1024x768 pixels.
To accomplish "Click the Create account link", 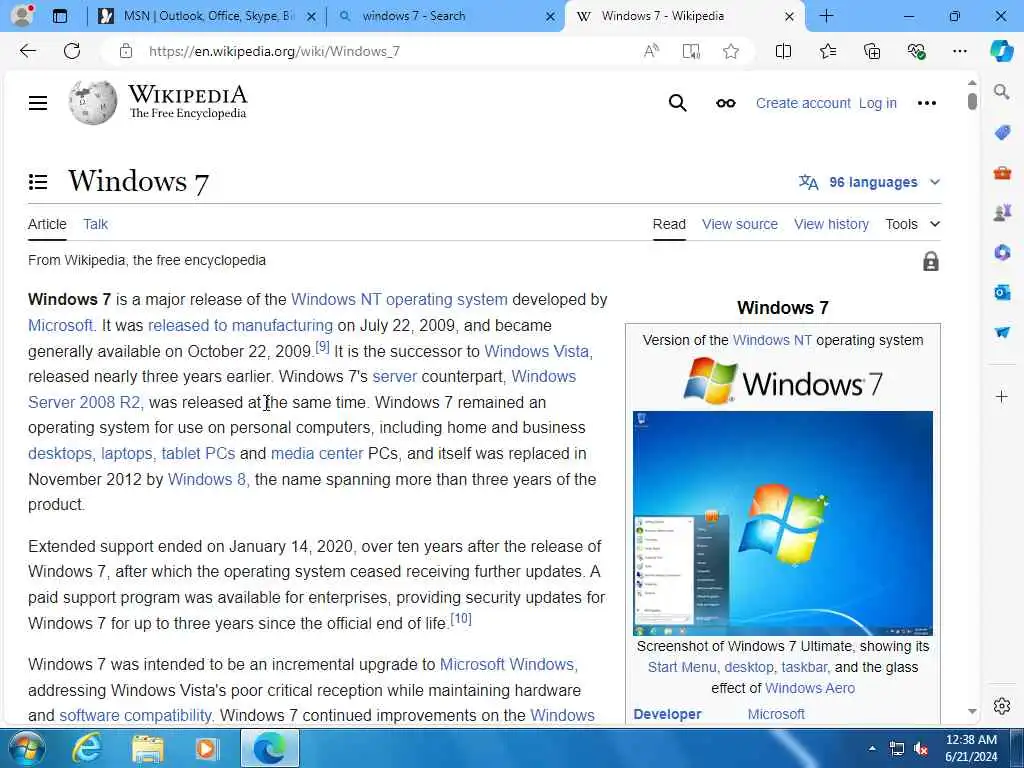I will coord(803,103).
